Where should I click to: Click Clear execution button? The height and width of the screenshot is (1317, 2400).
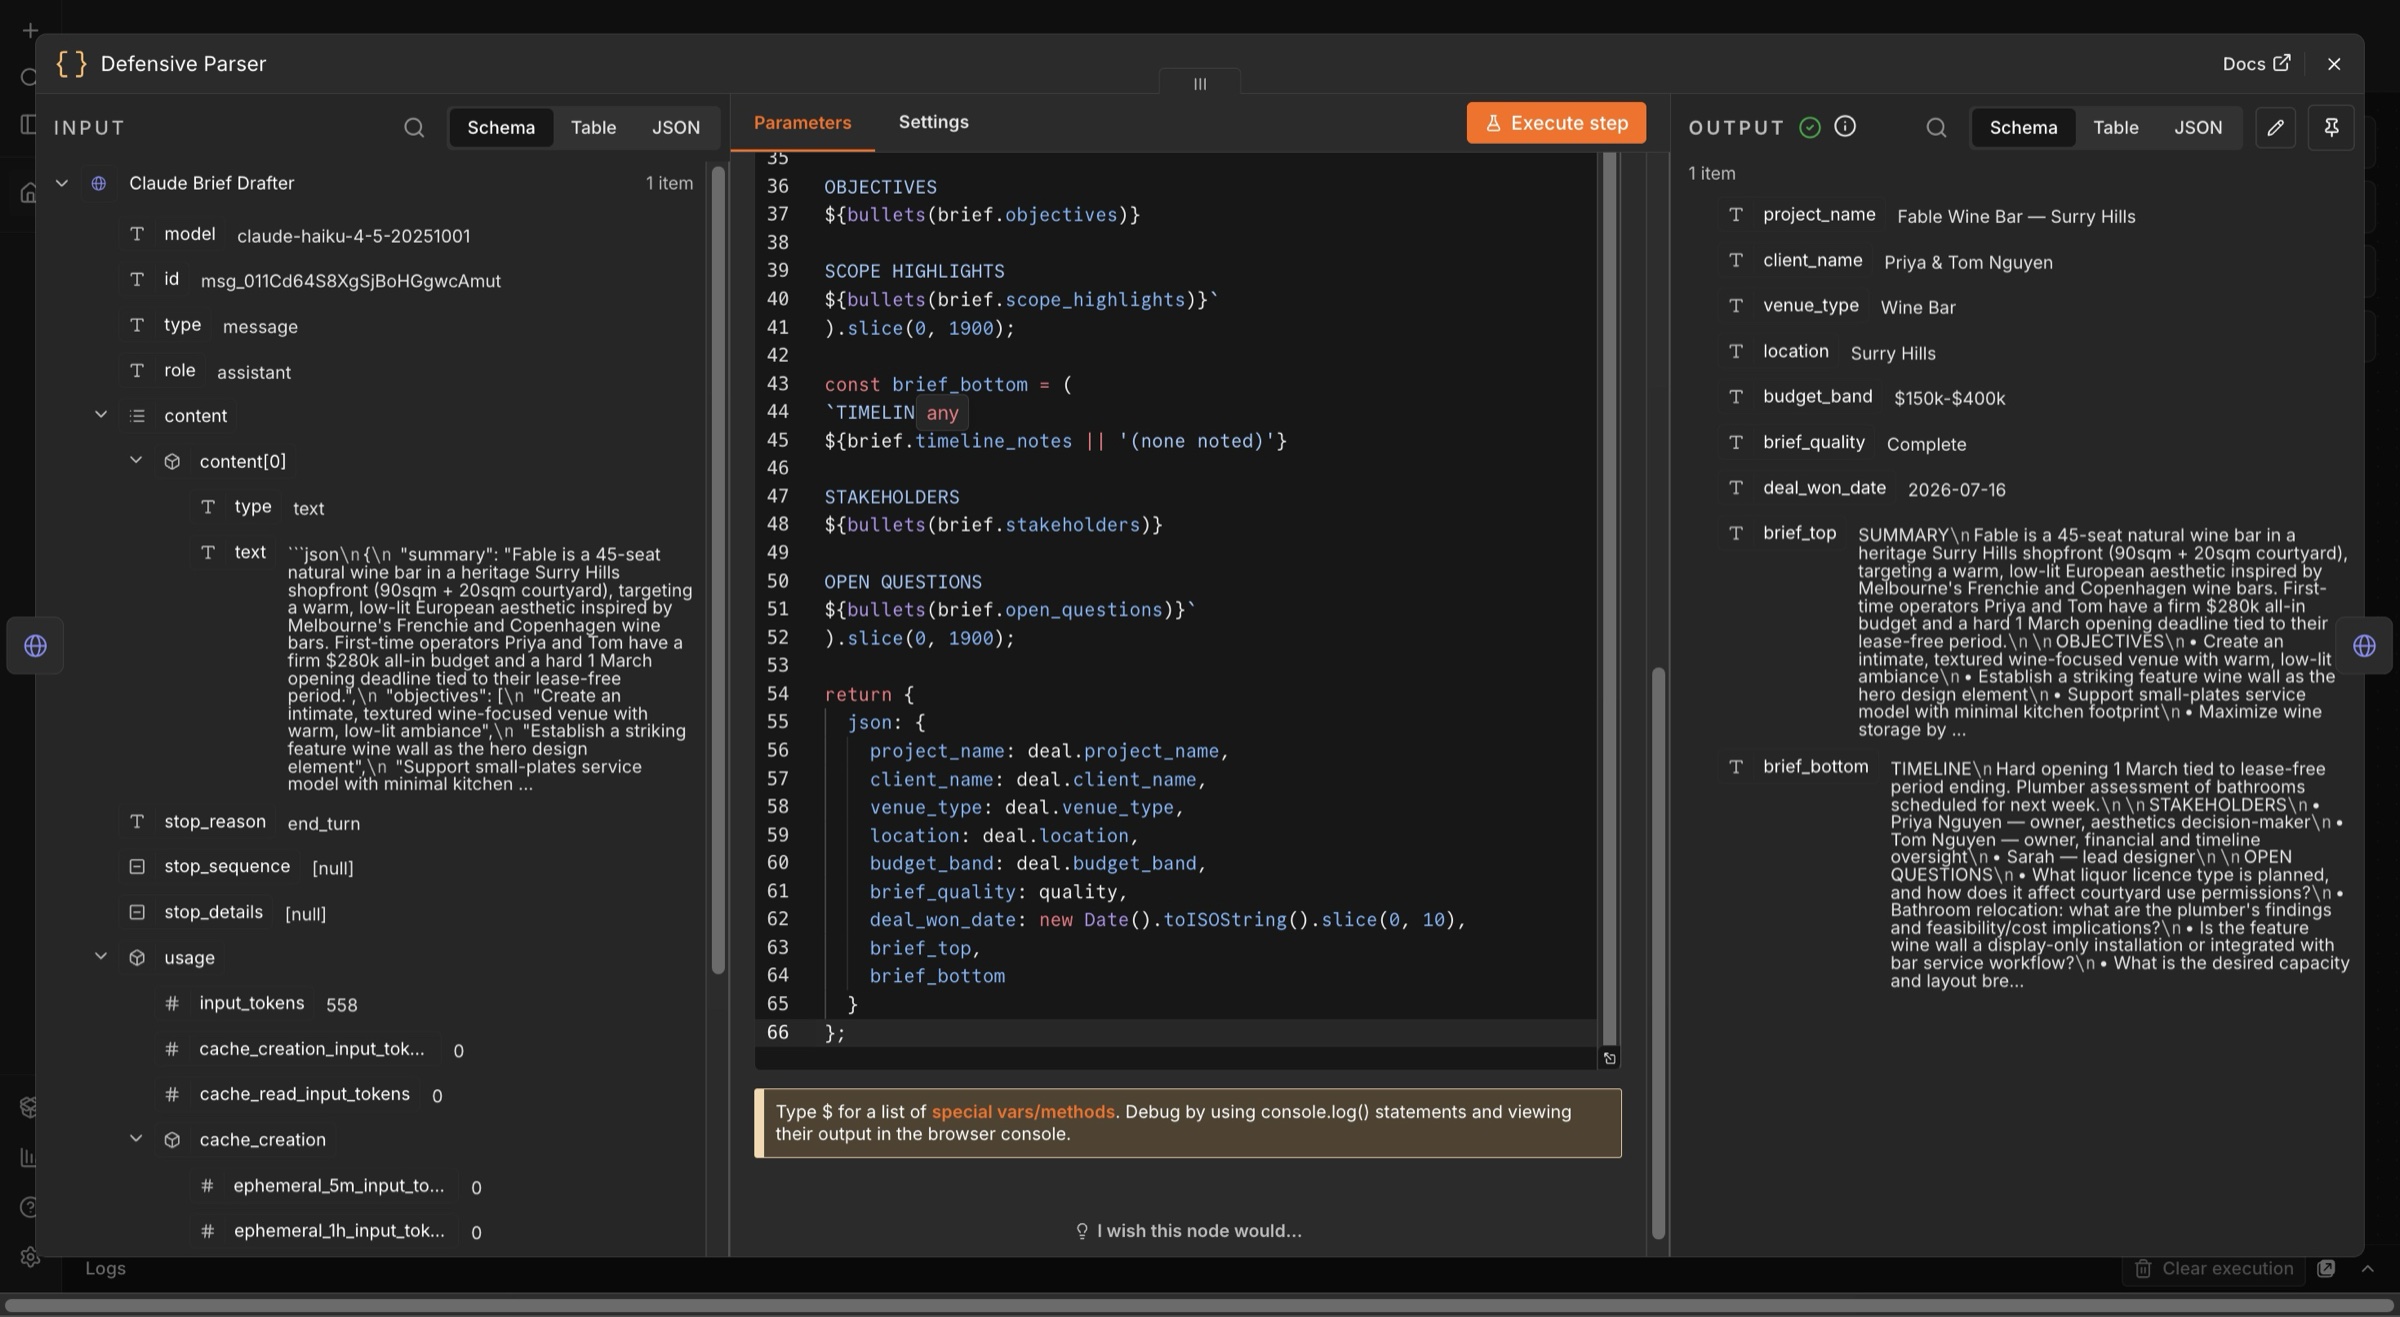[x=2213, y=1269]
